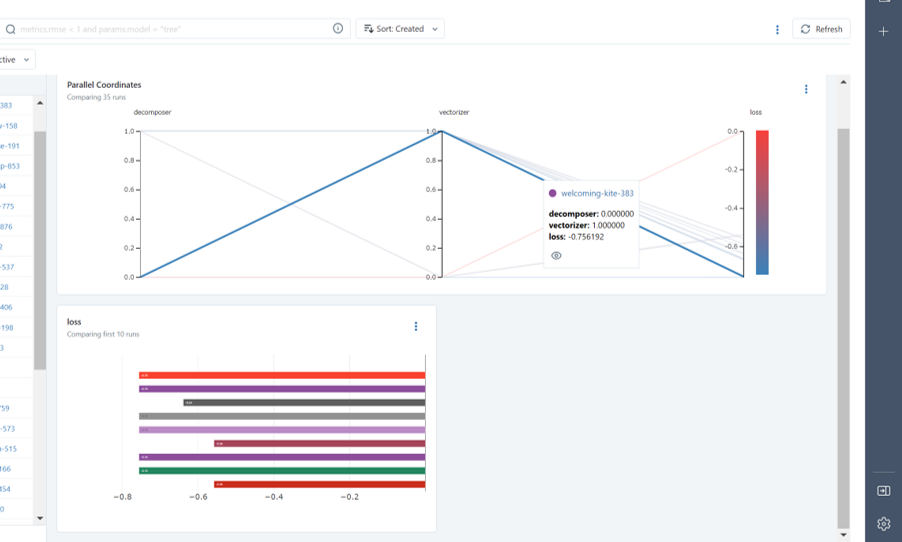The height and width of the screenshot is (542, 902).
Task: Expand the Active state filter dropdown
Action: [x=16, y=60]
